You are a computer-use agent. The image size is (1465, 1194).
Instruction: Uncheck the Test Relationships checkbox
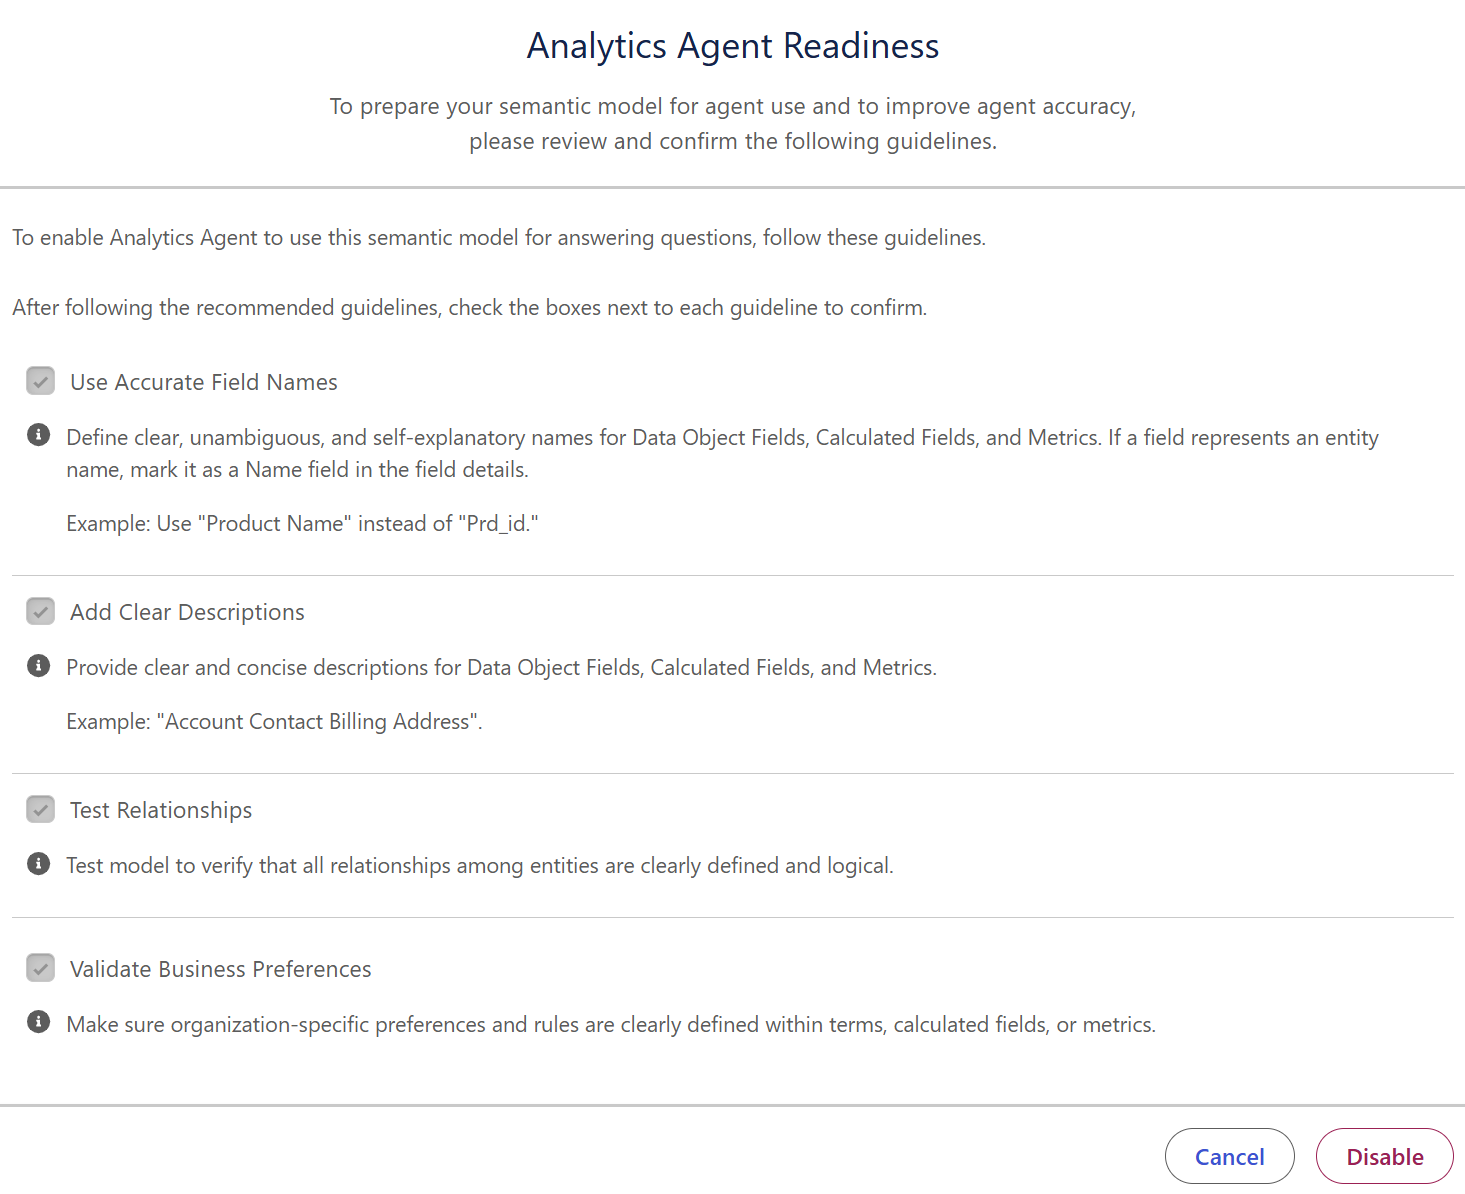40,809
